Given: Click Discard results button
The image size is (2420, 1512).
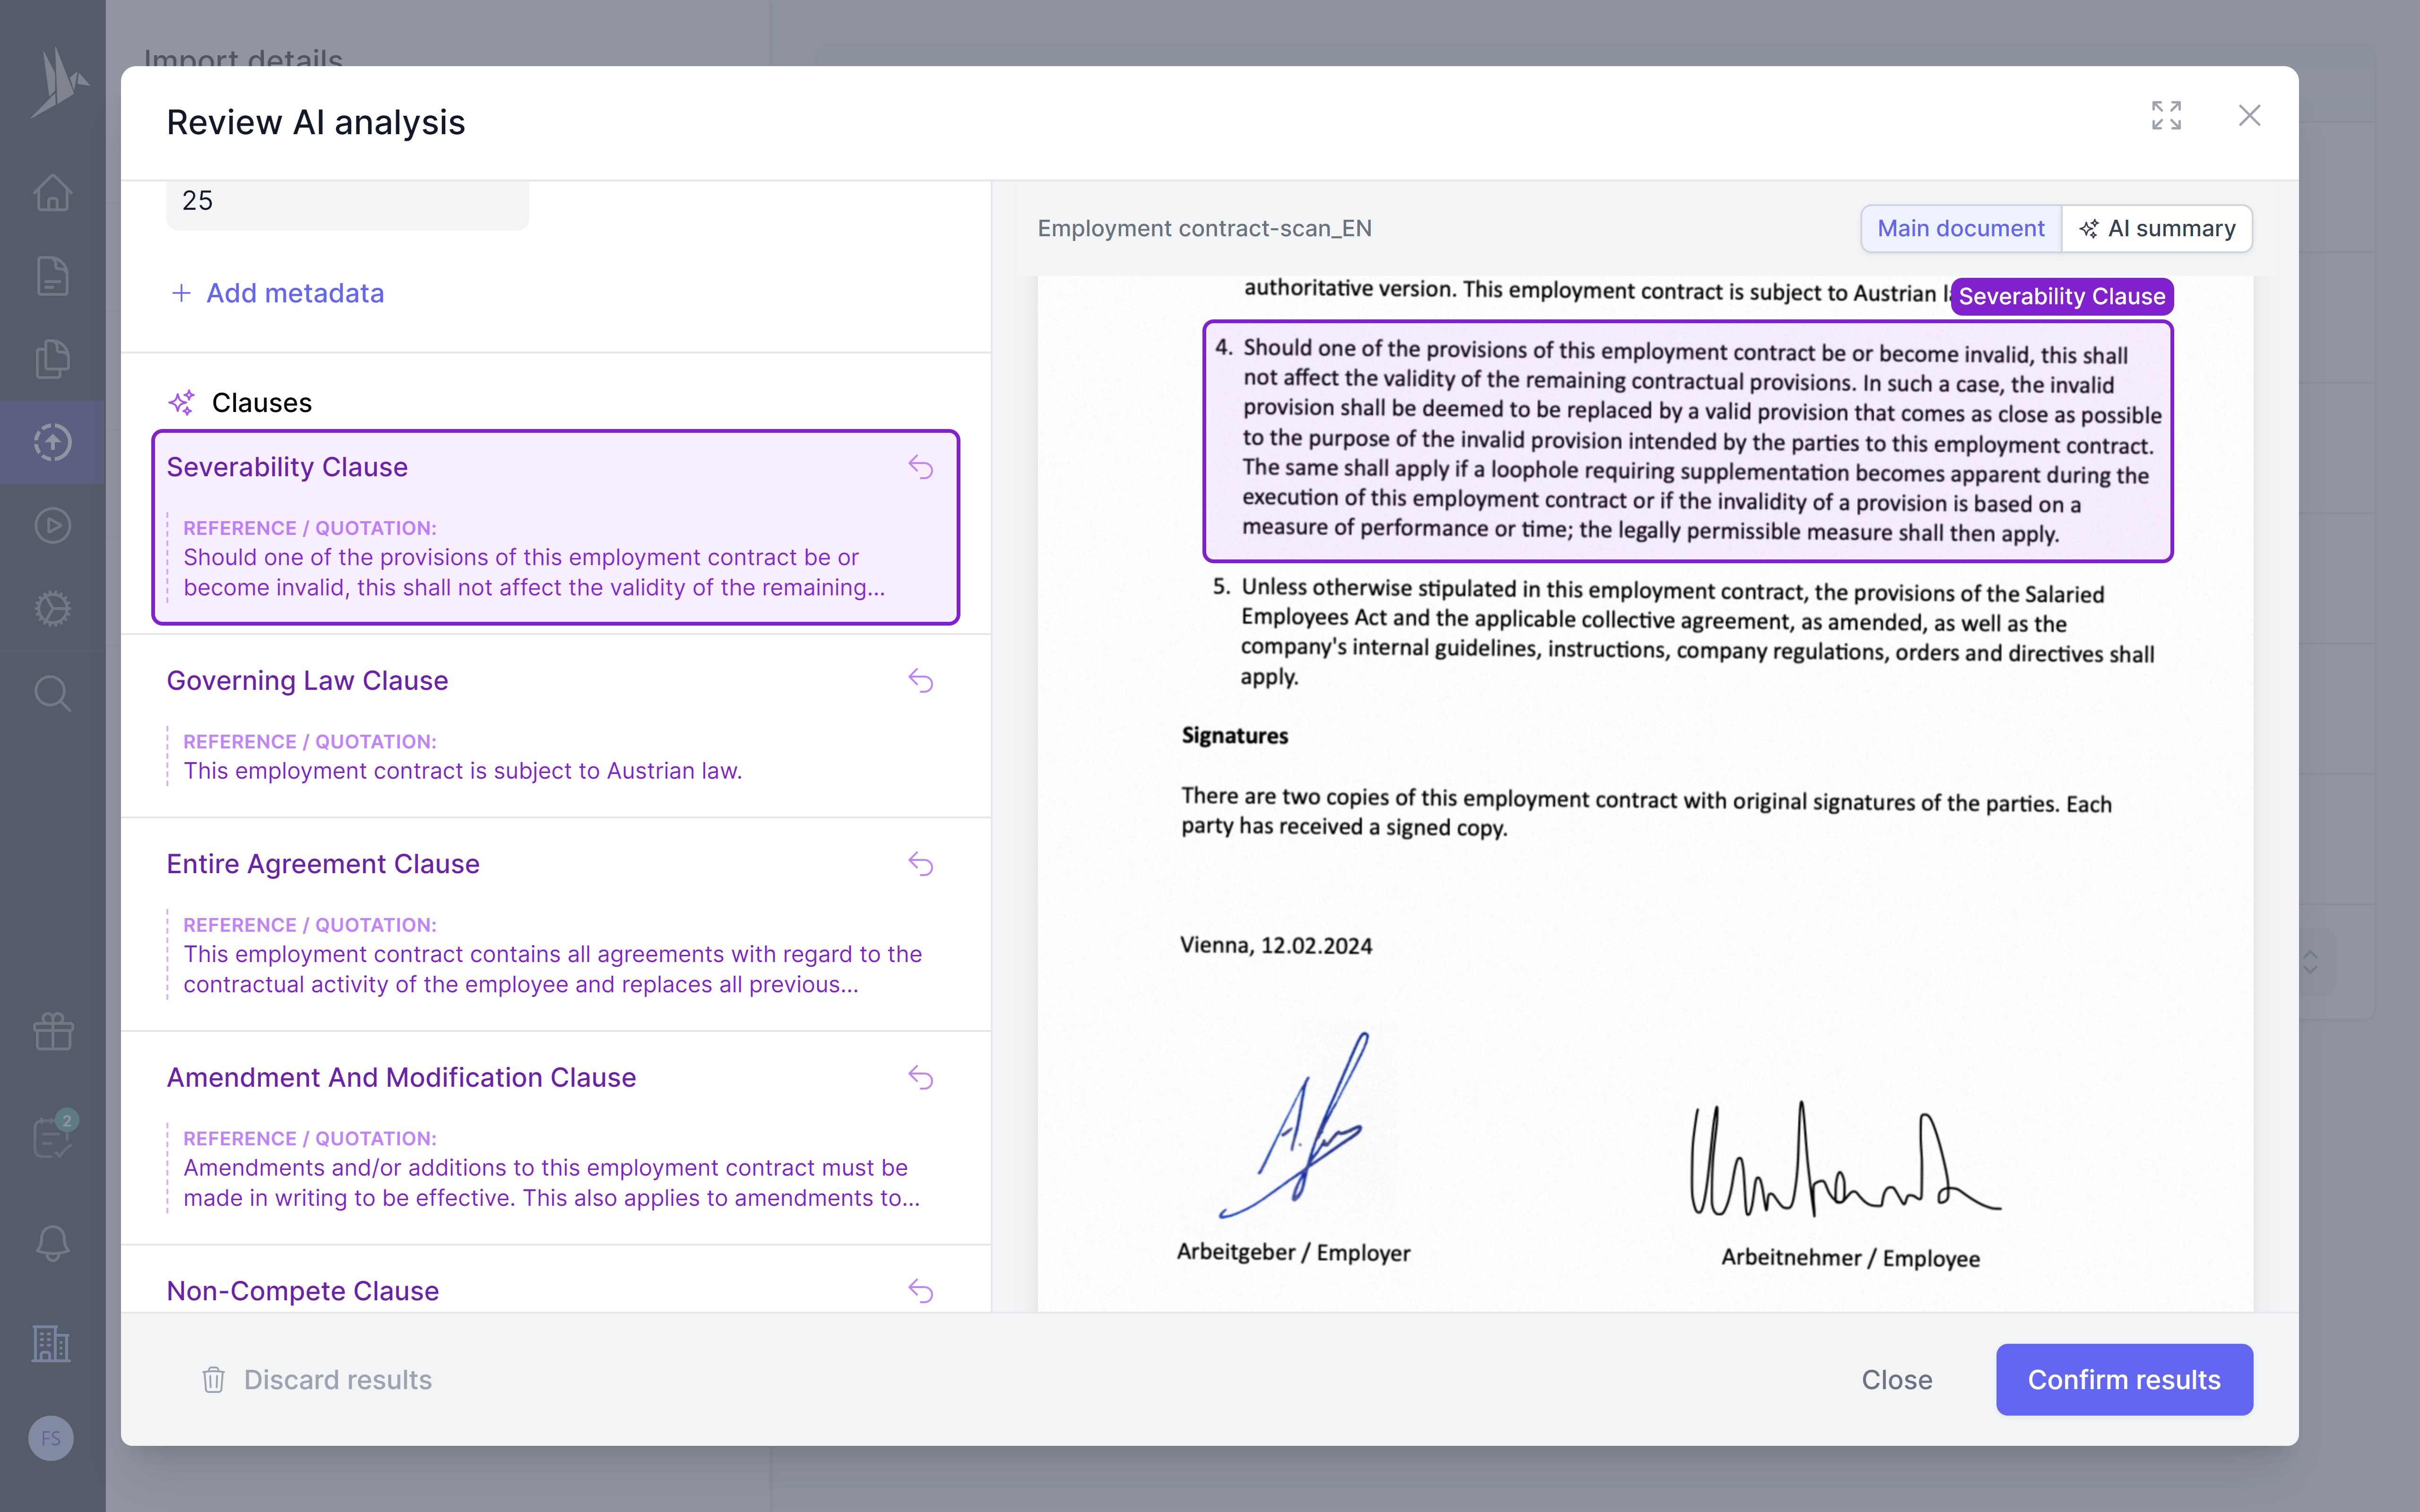Looking at the screenshot, I should [x=317, y=1380].
